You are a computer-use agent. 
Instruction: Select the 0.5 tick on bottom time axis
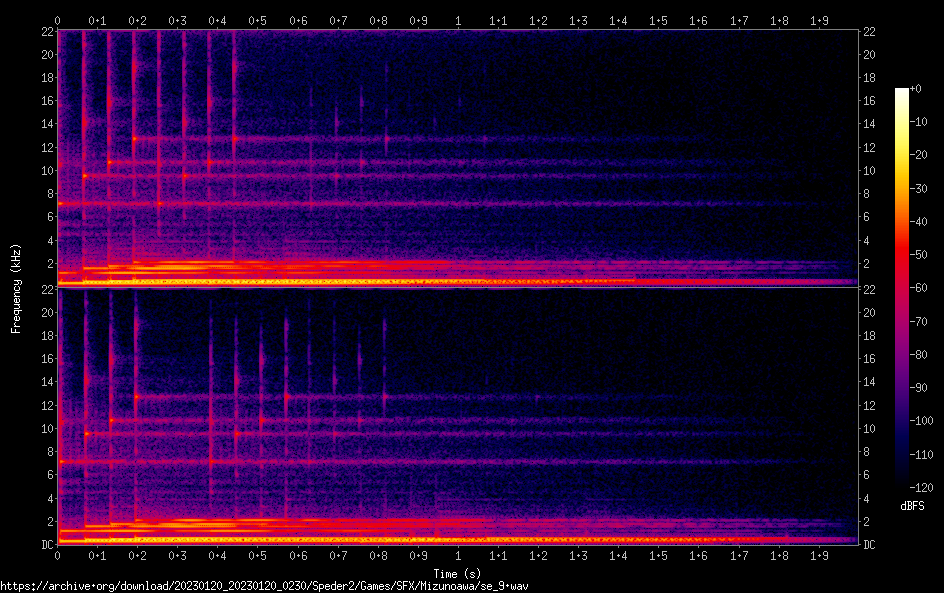(x=258, y=555)
